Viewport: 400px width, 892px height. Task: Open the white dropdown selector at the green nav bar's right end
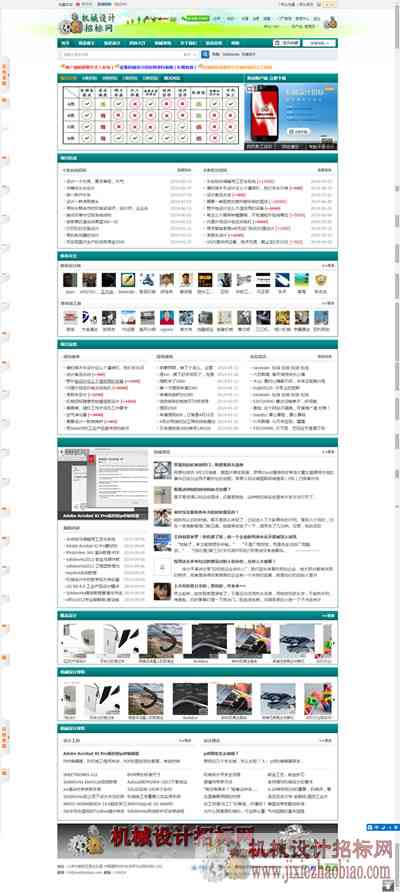coord(319,43)
